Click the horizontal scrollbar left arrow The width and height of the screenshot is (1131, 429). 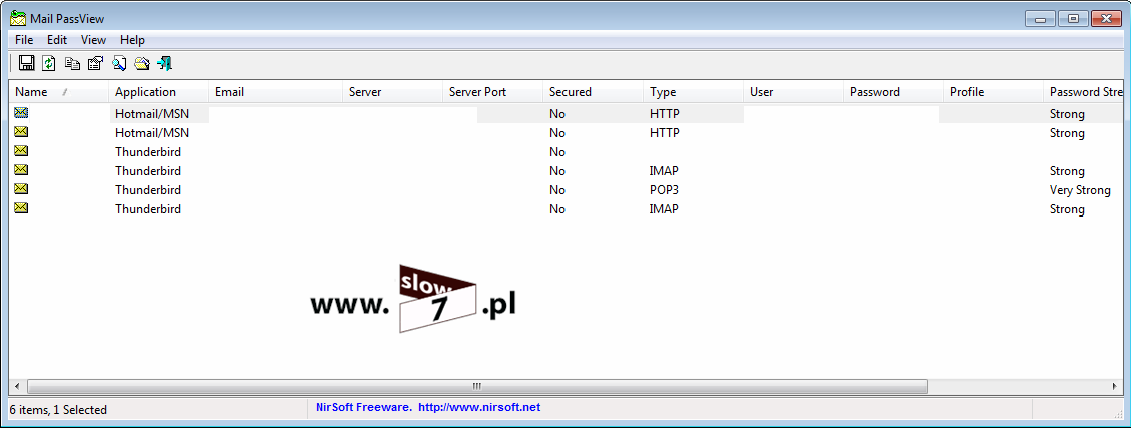coord(17,386)
